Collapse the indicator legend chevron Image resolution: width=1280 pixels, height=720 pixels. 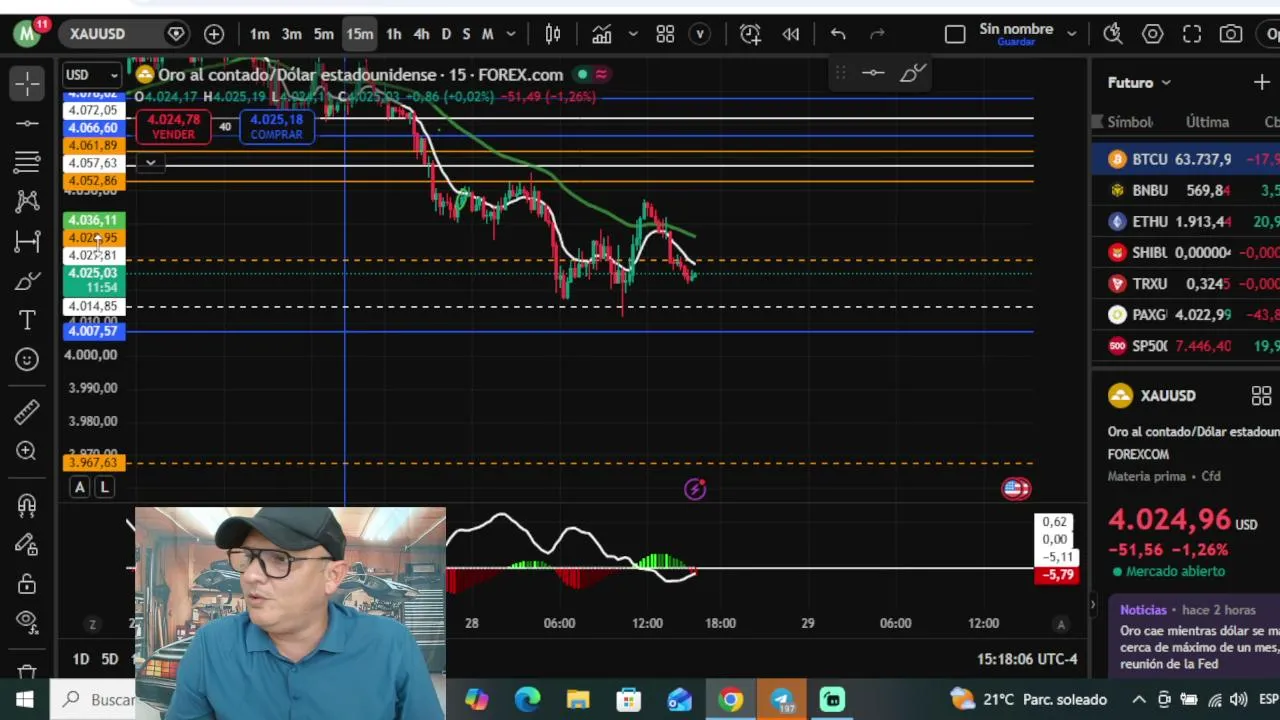(150, 163)
